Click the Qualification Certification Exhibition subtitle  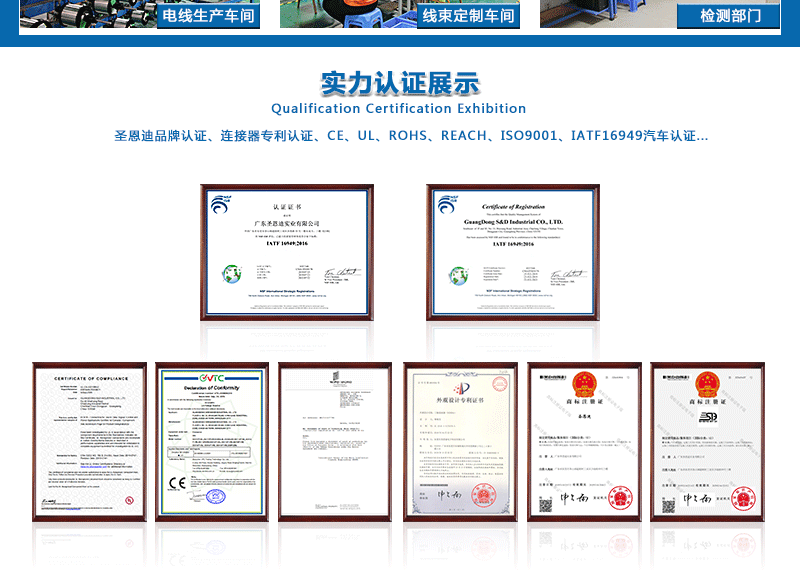click(x=399, y=108)
